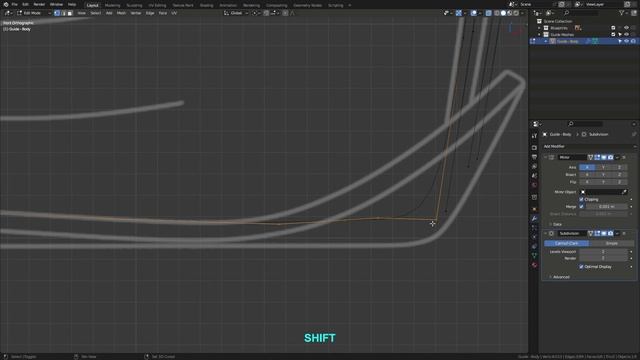
Task: Open the Global transform orientation dropdown
Action: coord(236,13)
